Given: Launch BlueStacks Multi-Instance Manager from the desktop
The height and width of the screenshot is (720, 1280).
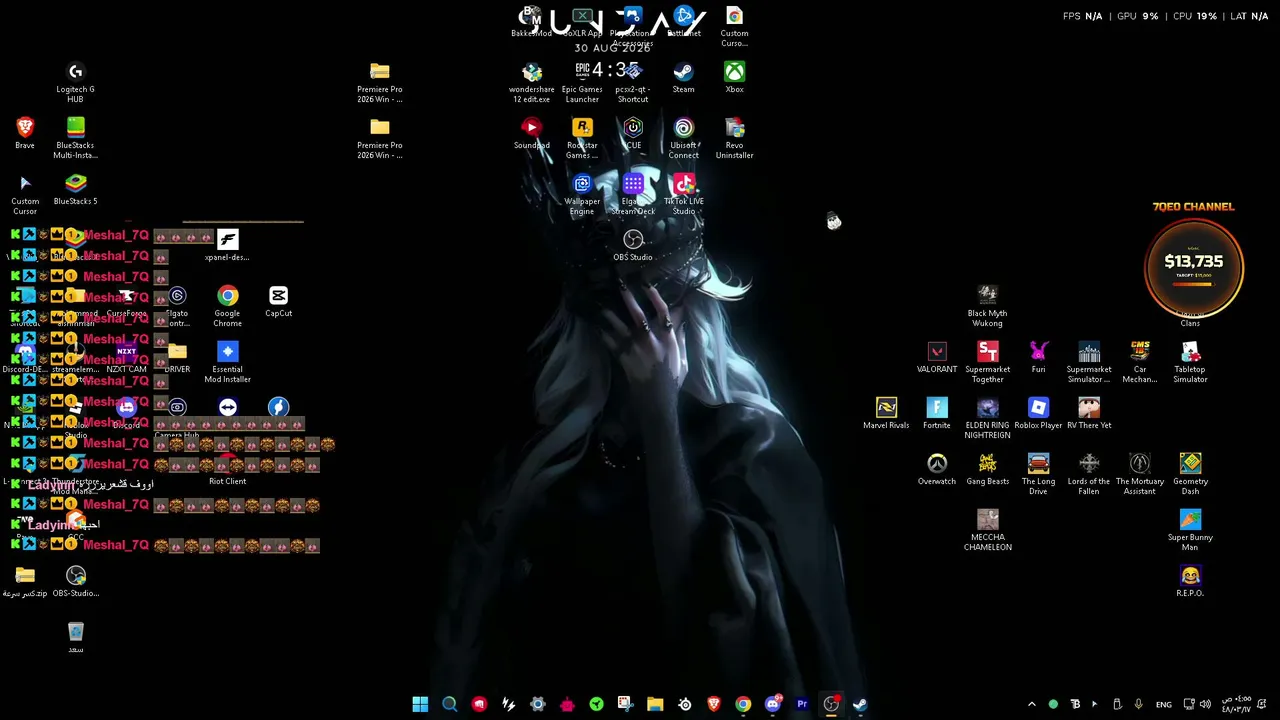Looking at the screenshot, I should (75, 138).
